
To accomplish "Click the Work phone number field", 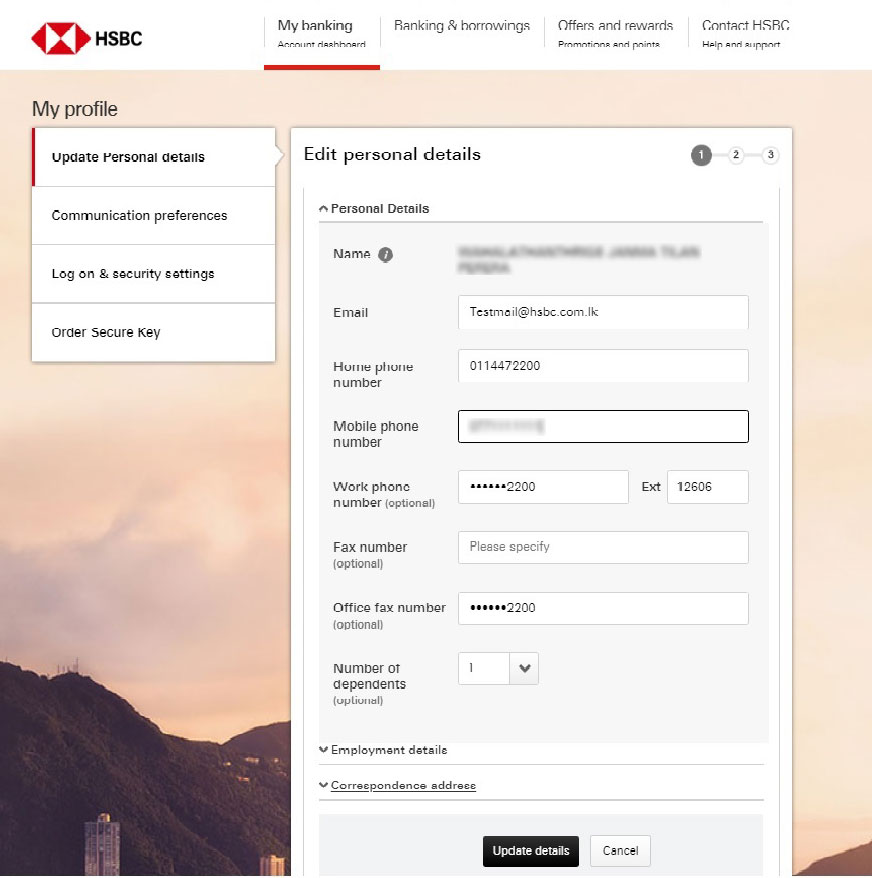I will 543,487.
